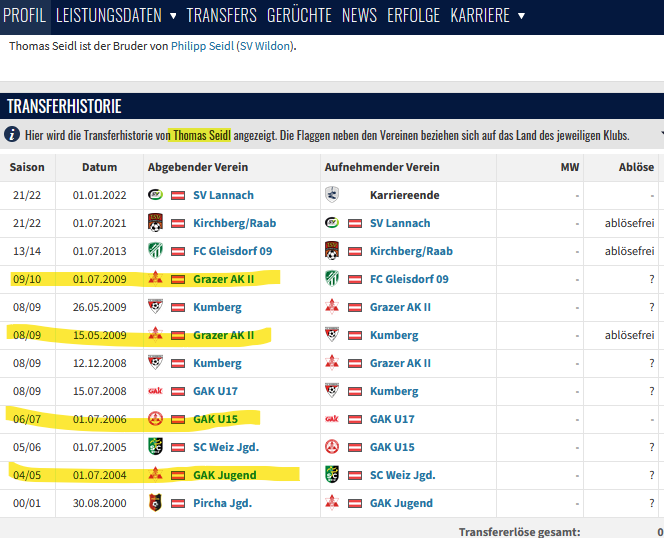Click the Karriereende crest icon
This screenshot has height=538, width=664.
332,195
